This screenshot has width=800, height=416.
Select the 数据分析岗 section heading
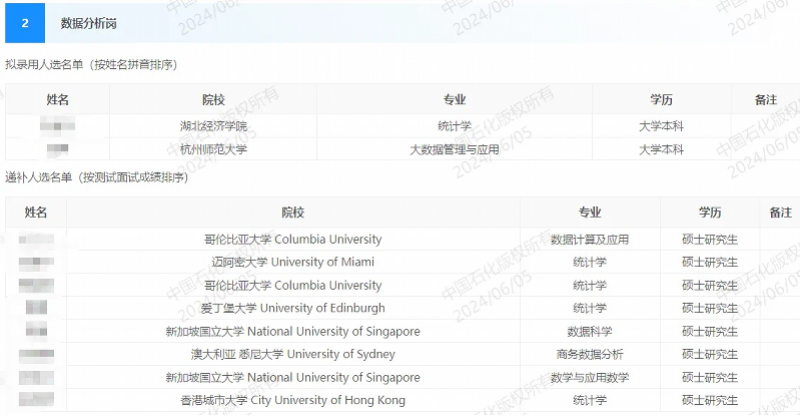(x=89, y=22)
